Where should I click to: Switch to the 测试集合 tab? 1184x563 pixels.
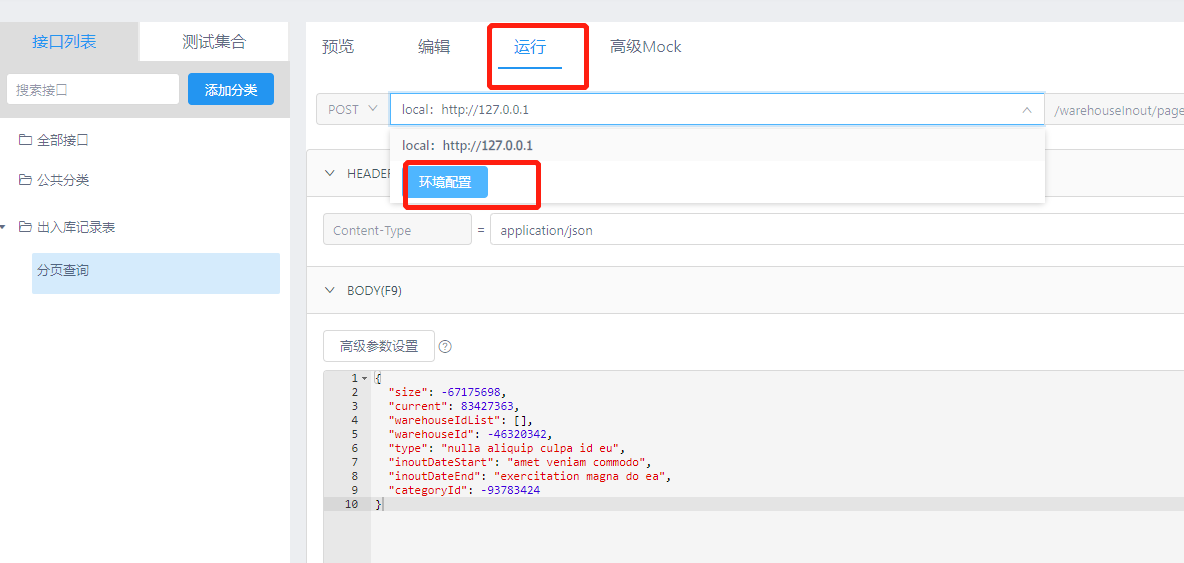tap(214, 42)
